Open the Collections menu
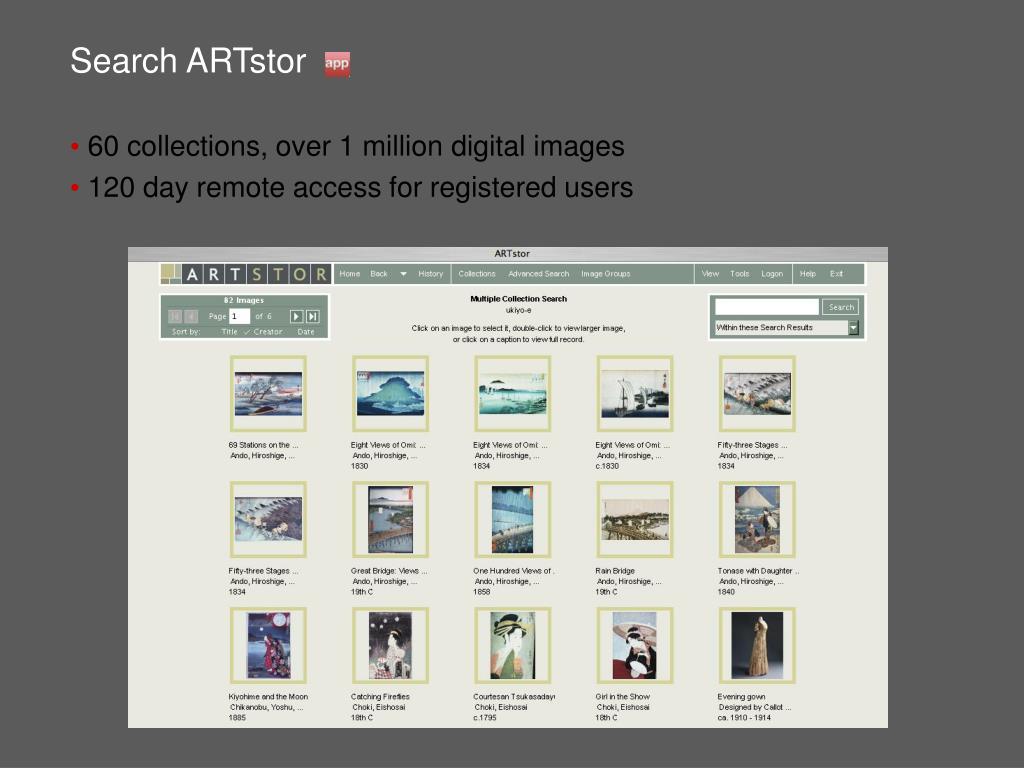1024x768 pixels. tap(477, 274)
